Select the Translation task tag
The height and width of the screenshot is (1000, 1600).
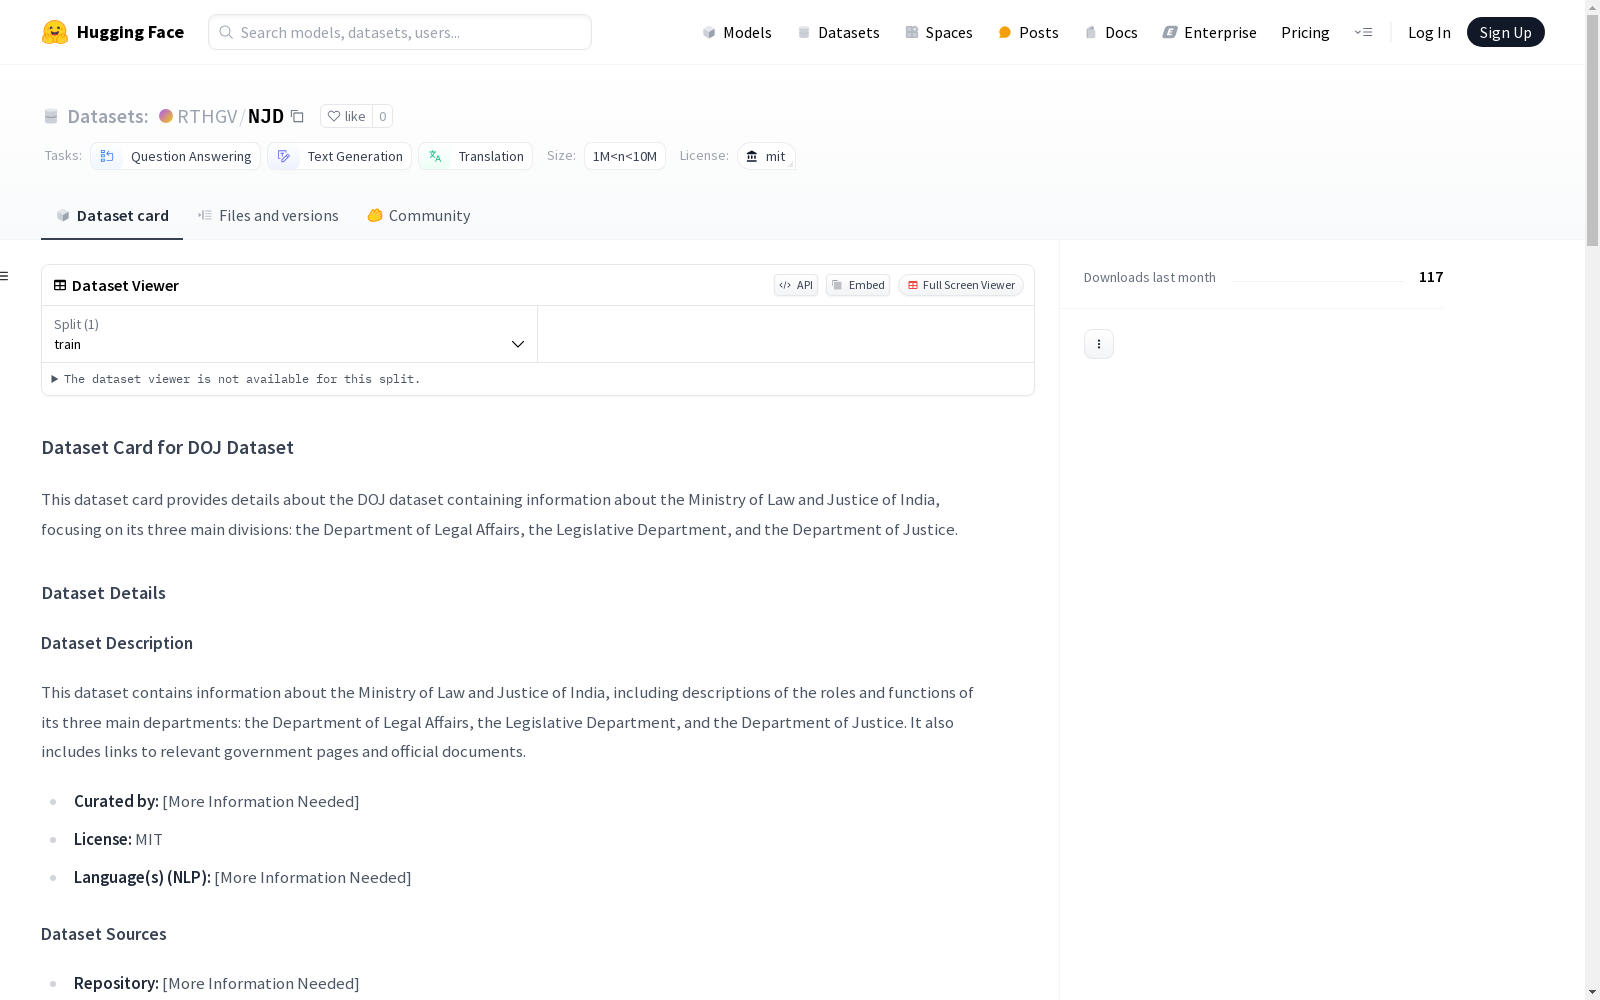point(476,156)
